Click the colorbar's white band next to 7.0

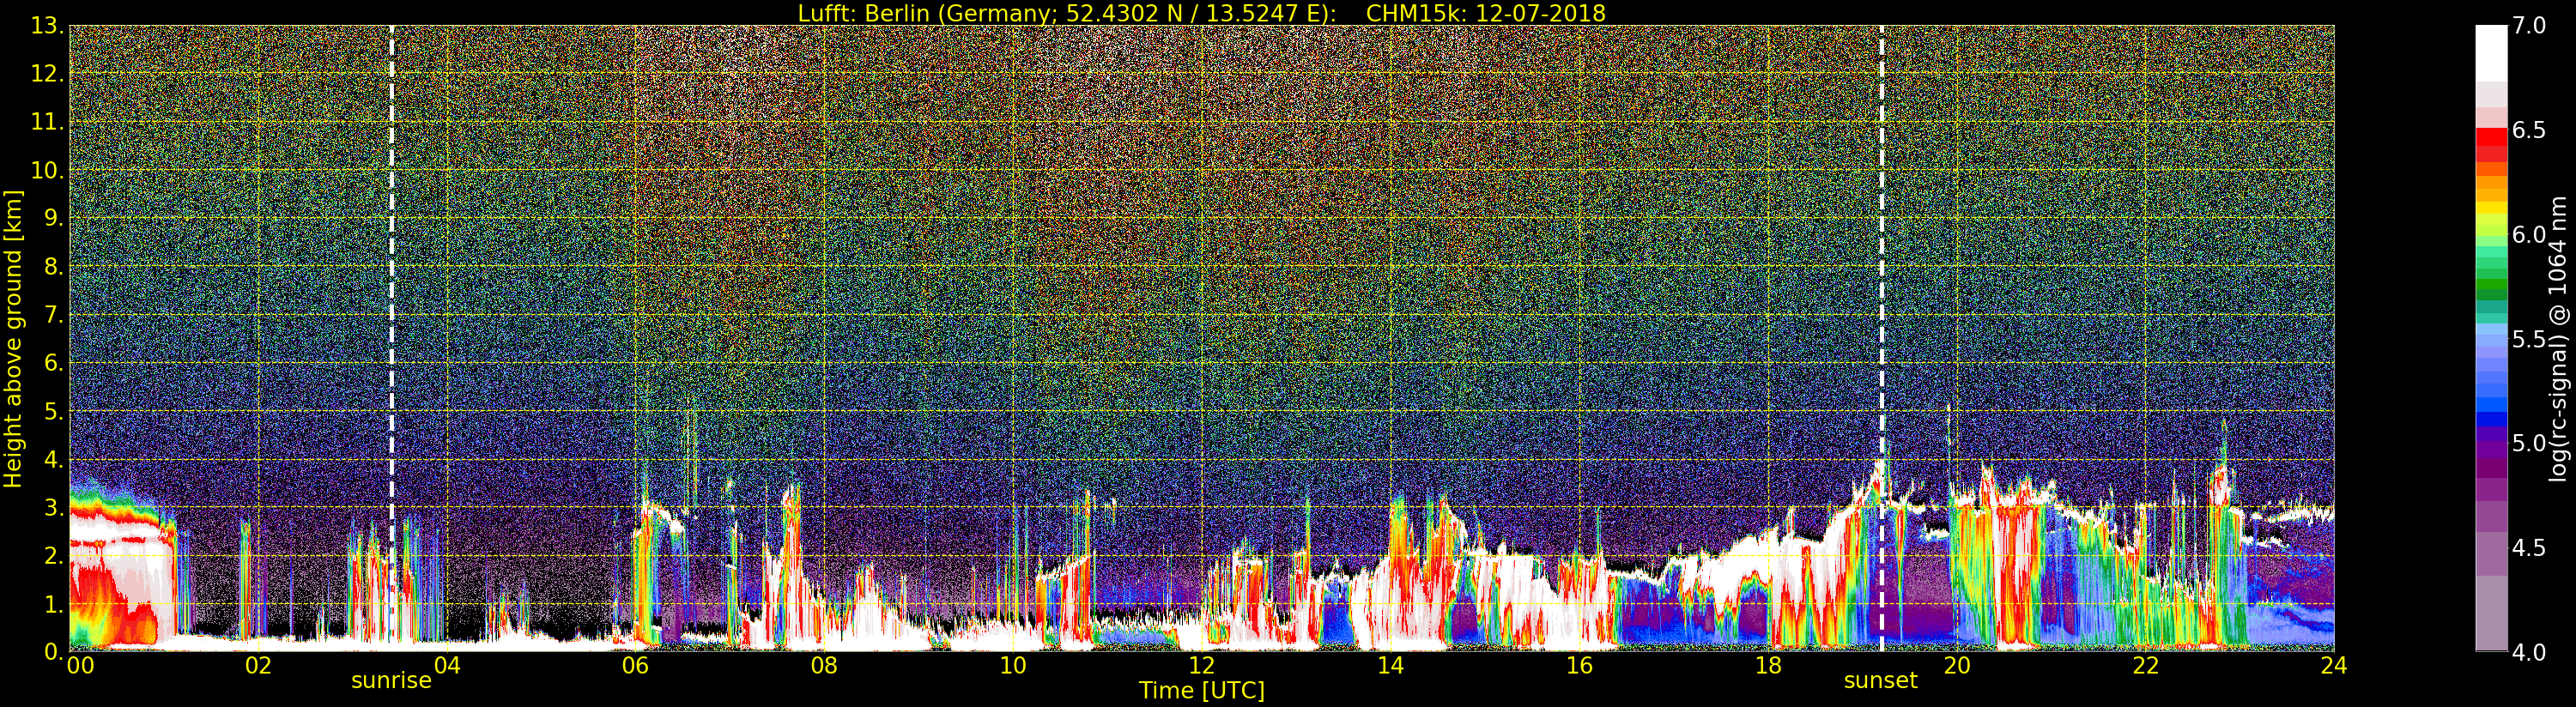click(2491, 52)
